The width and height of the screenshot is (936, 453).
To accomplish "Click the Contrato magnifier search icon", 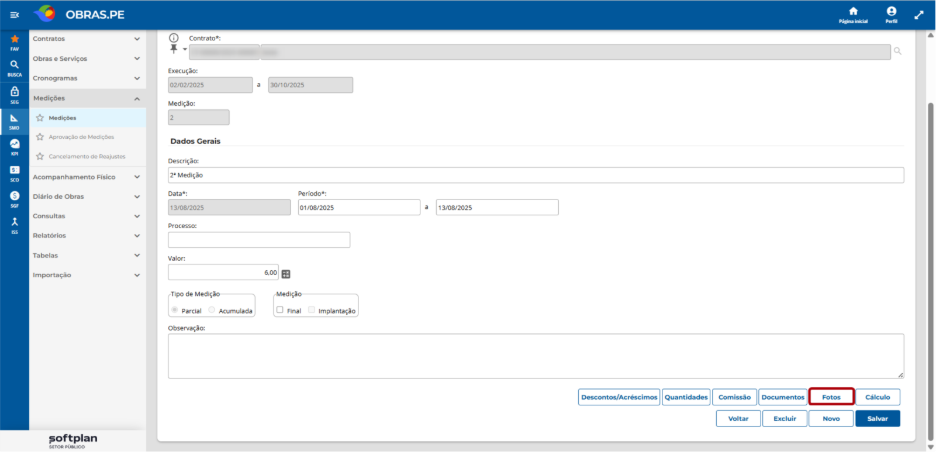I will pos(897,52).
